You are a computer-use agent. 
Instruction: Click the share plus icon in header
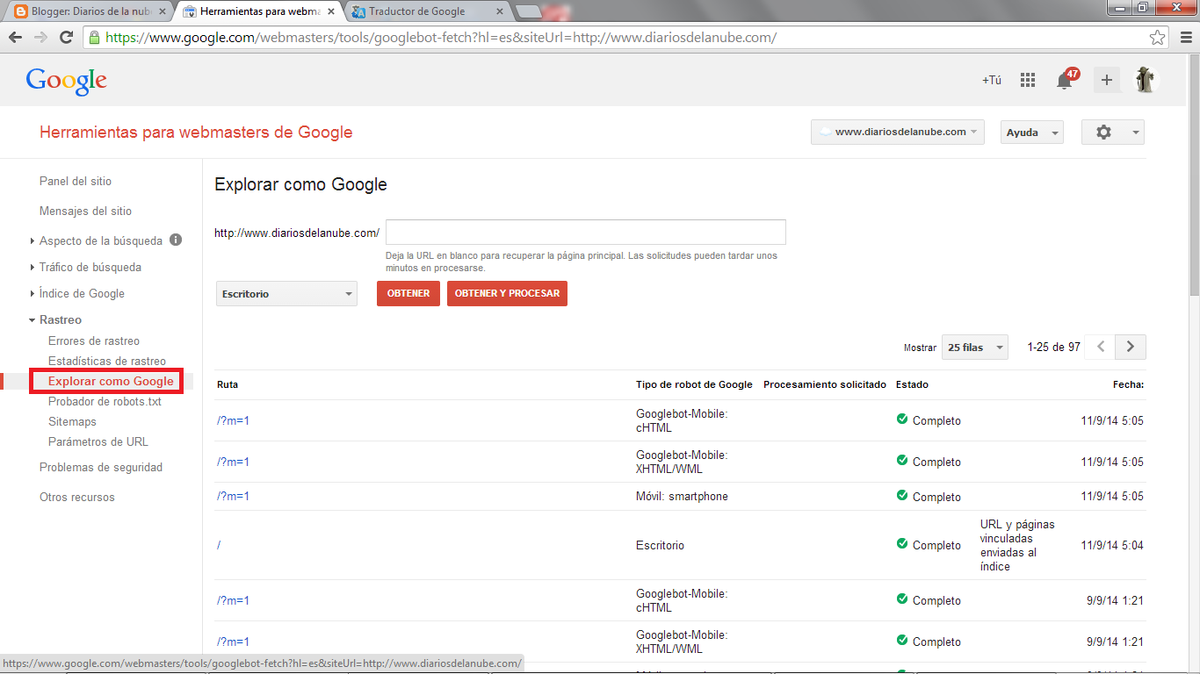[x=1106, y=81]
